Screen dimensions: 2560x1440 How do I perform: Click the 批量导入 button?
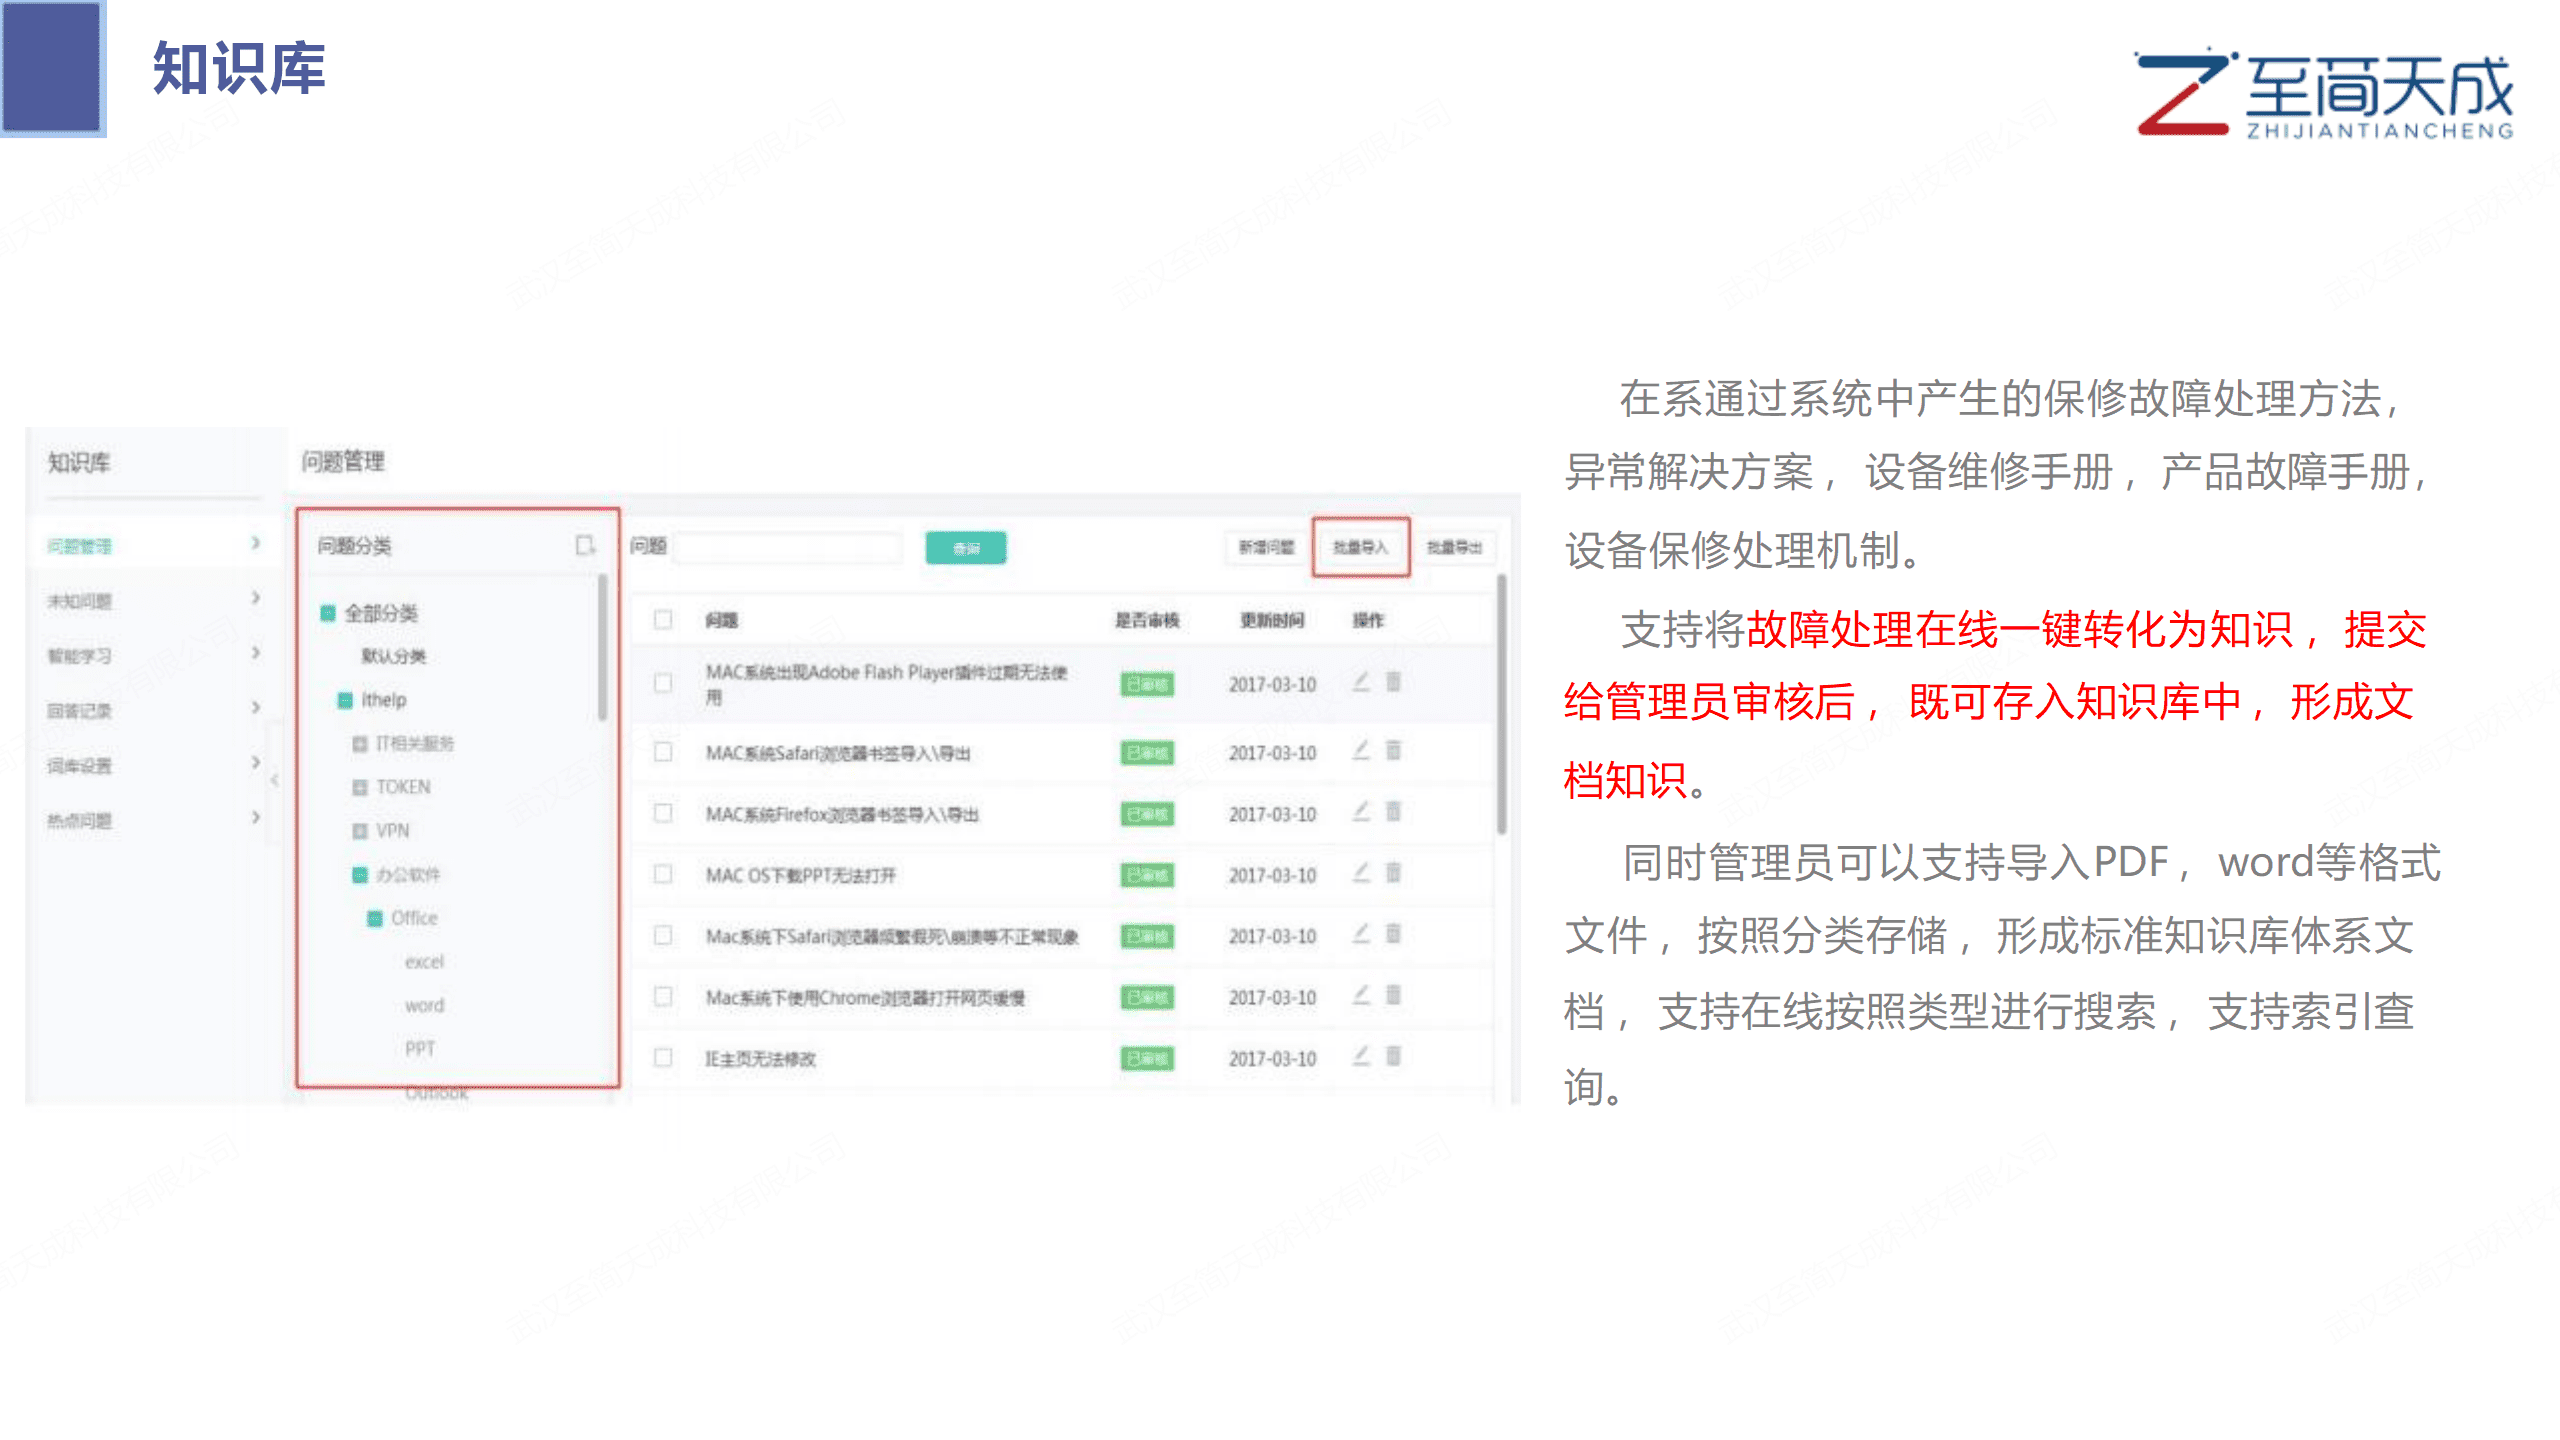(1361, 547)
